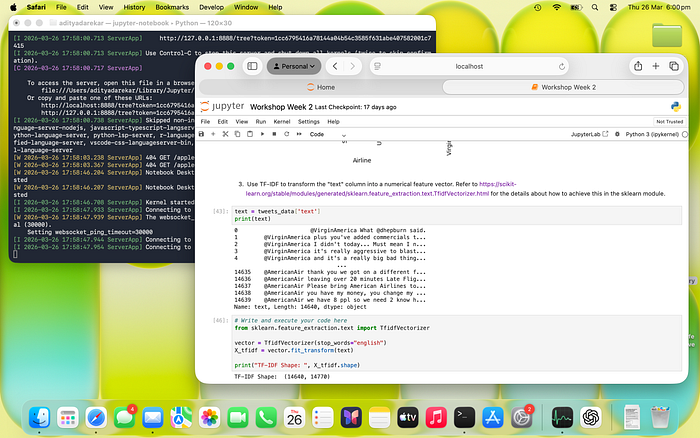Save the notebook with the save icon
700x438 pixels.
(202, 133)
